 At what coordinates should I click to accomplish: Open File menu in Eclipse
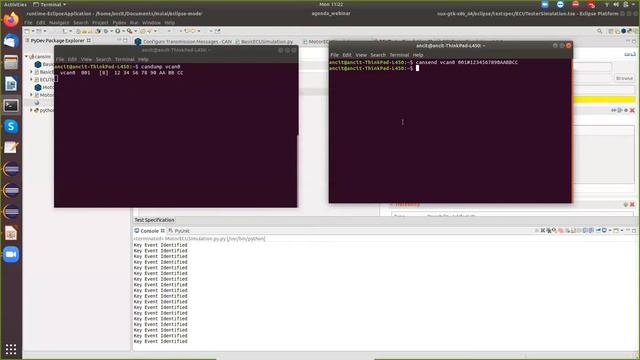(x=28, y=22)
